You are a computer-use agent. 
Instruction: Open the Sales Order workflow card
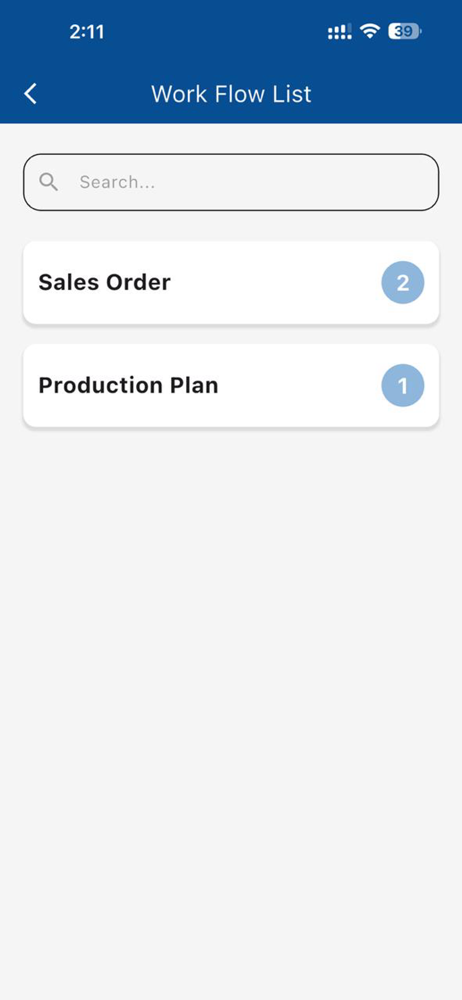click(231, 283)
